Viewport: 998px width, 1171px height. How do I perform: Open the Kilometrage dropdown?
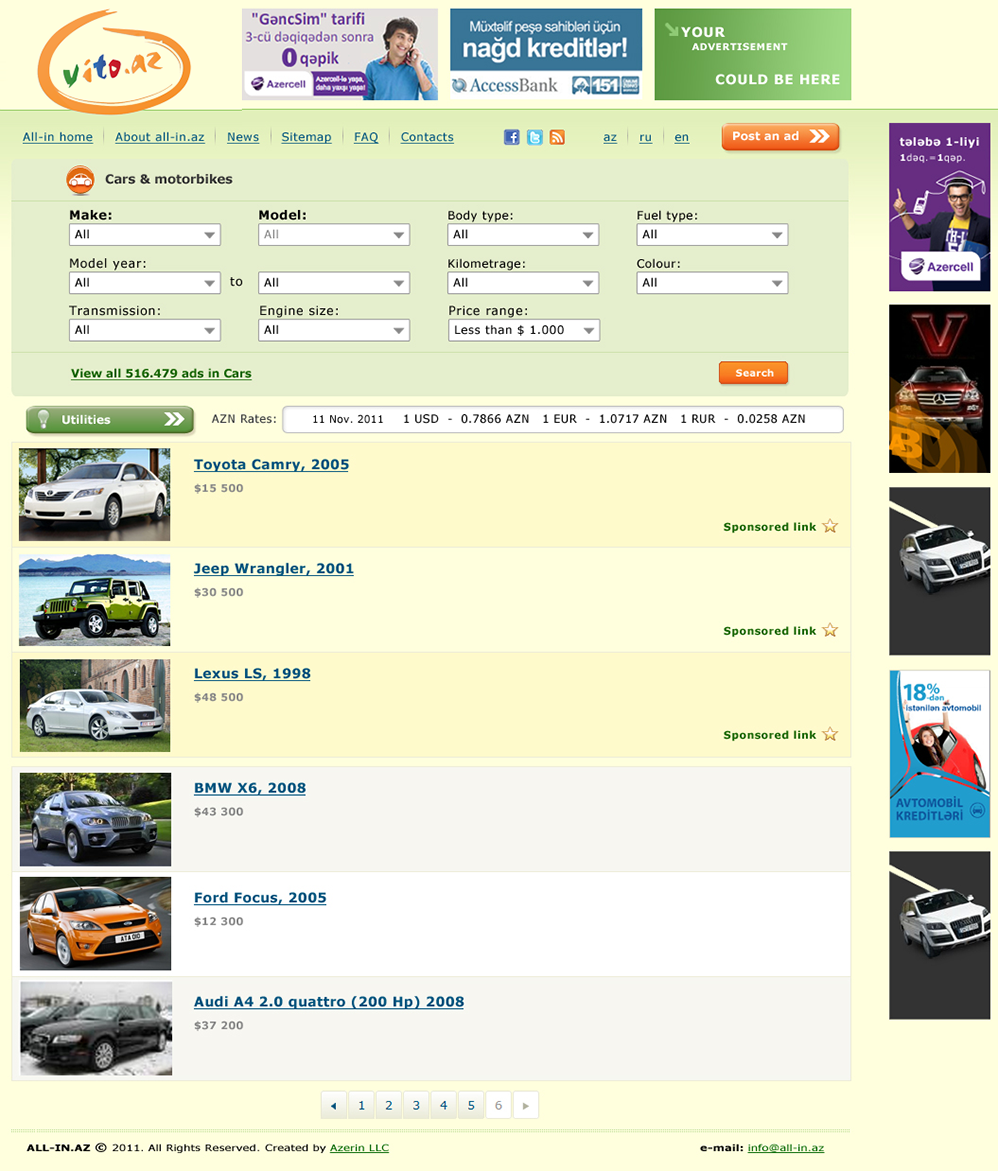tap(523, 283)
